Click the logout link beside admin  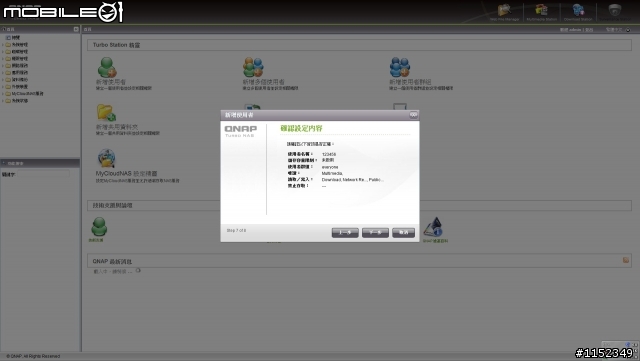589,30
